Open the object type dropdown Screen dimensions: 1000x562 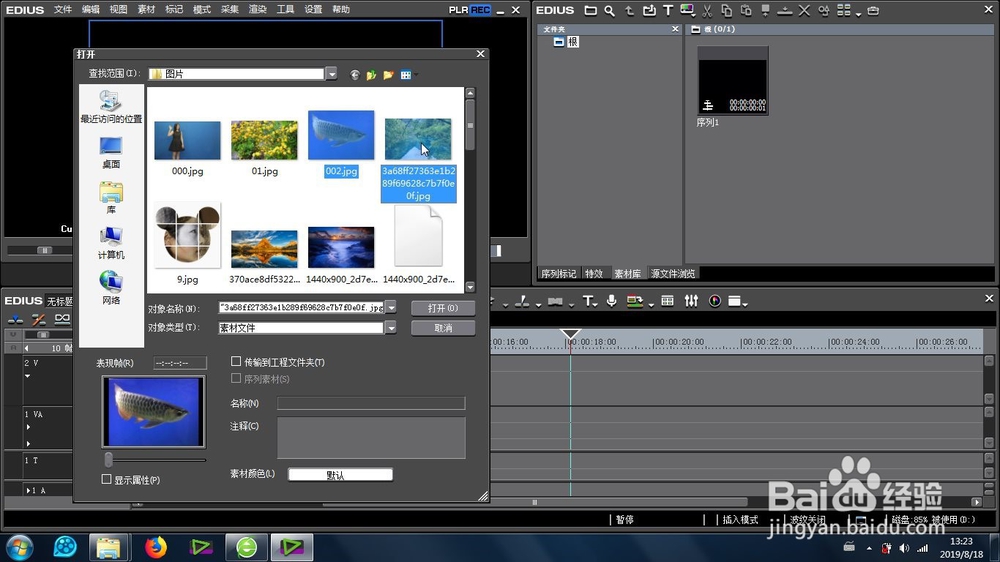pos(391,328)
